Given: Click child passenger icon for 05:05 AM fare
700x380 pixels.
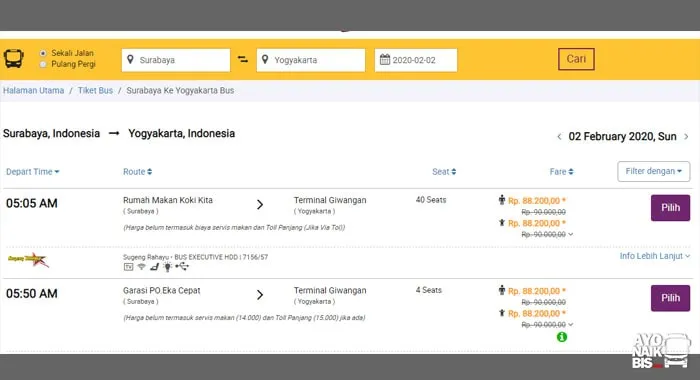Looking at the screenshot, I should pyautogui.click(x=502, y=223).
